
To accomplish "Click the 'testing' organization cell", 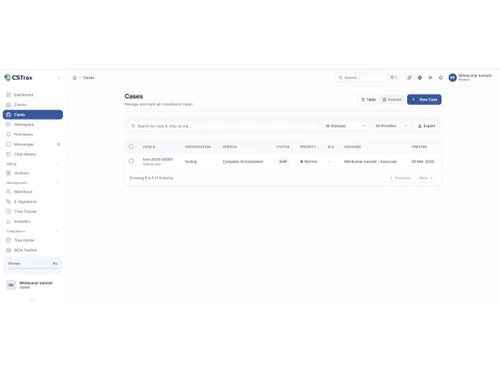I will coord(191,161).
